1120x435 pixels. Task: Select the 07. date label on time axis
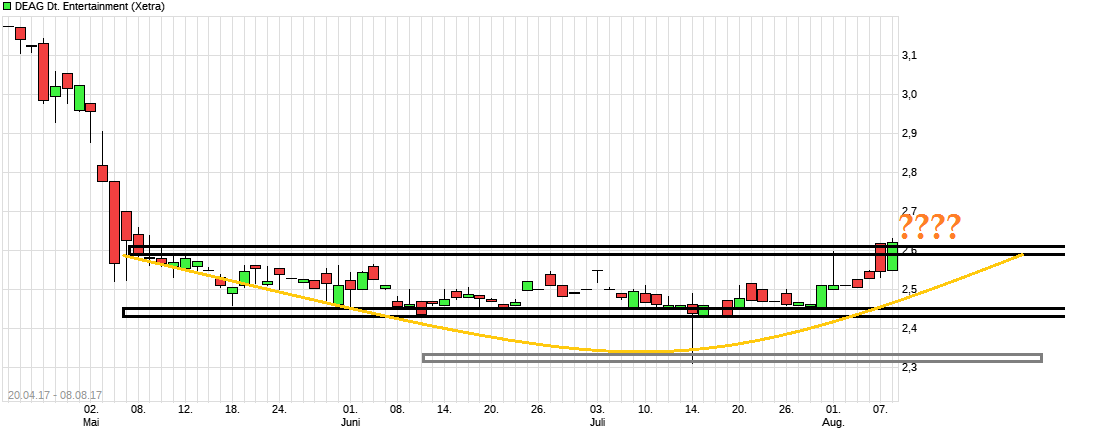pyautogui.click(x=881, y=409)
